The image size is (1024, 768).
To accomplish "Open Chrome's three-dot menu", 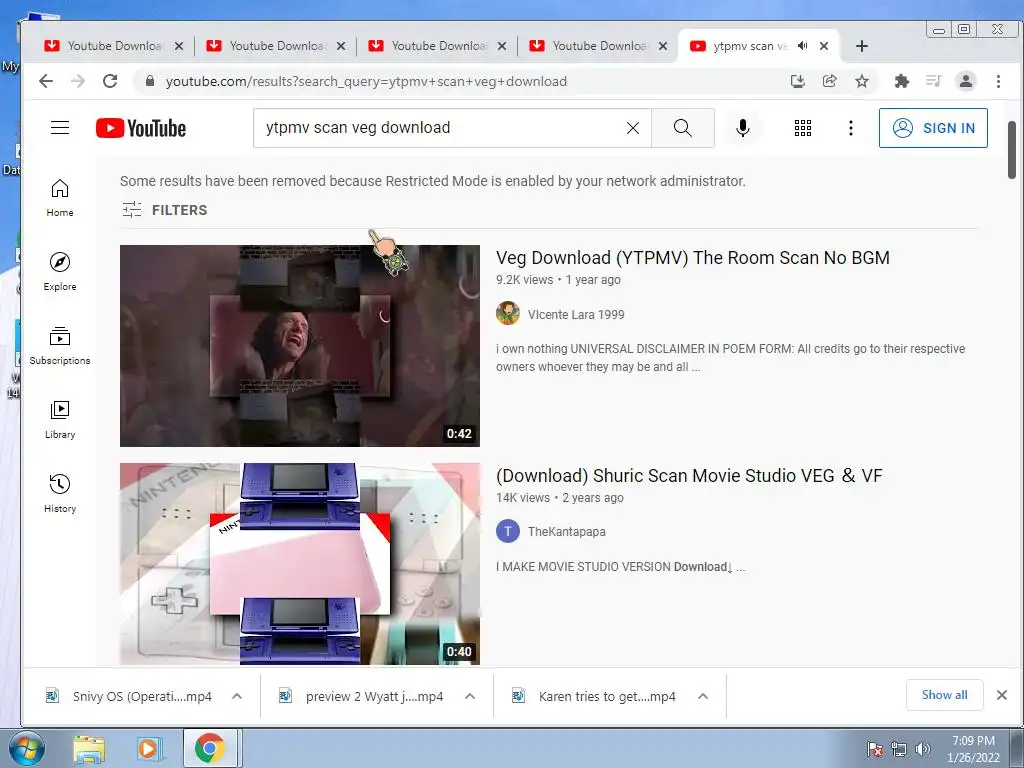I will 998,81.
